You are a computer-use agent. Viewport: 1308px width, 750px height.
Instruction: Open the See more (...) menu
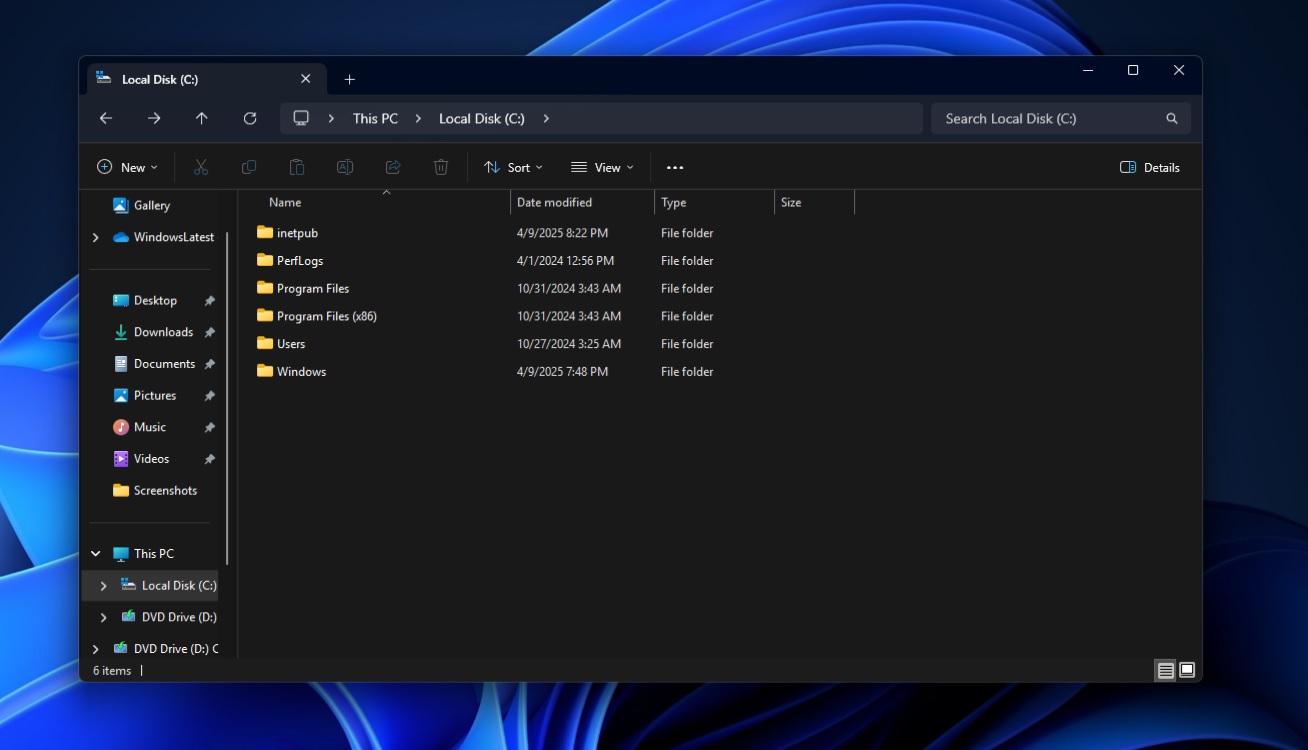point(675,167)
